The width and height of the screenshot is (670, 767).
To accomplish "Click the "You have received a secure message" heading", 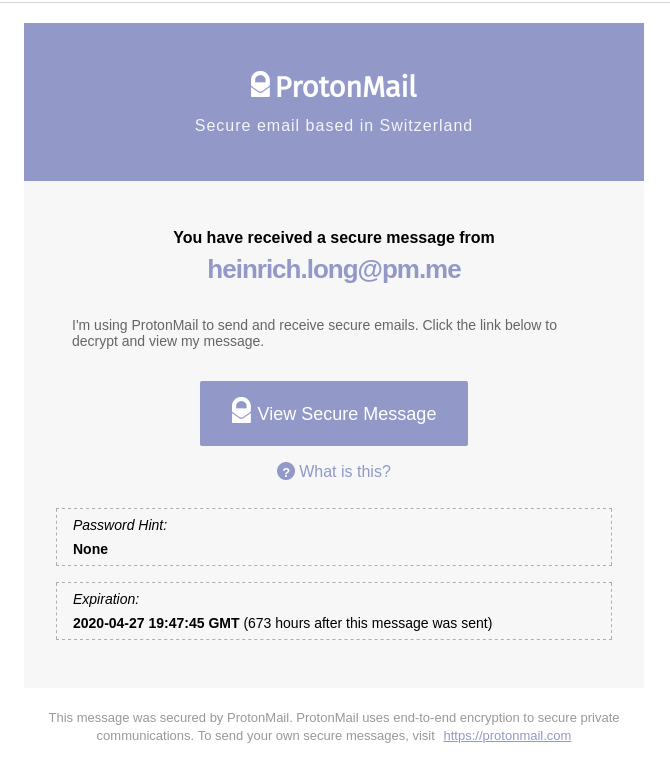I will [x=333, y=238].
